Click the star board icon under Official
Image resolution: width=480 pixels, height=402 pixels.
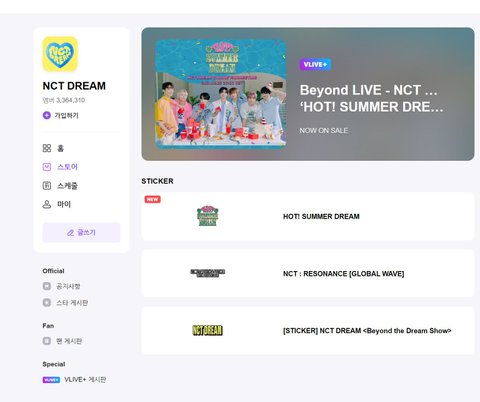pyautogui.click(x=47, y=302)
